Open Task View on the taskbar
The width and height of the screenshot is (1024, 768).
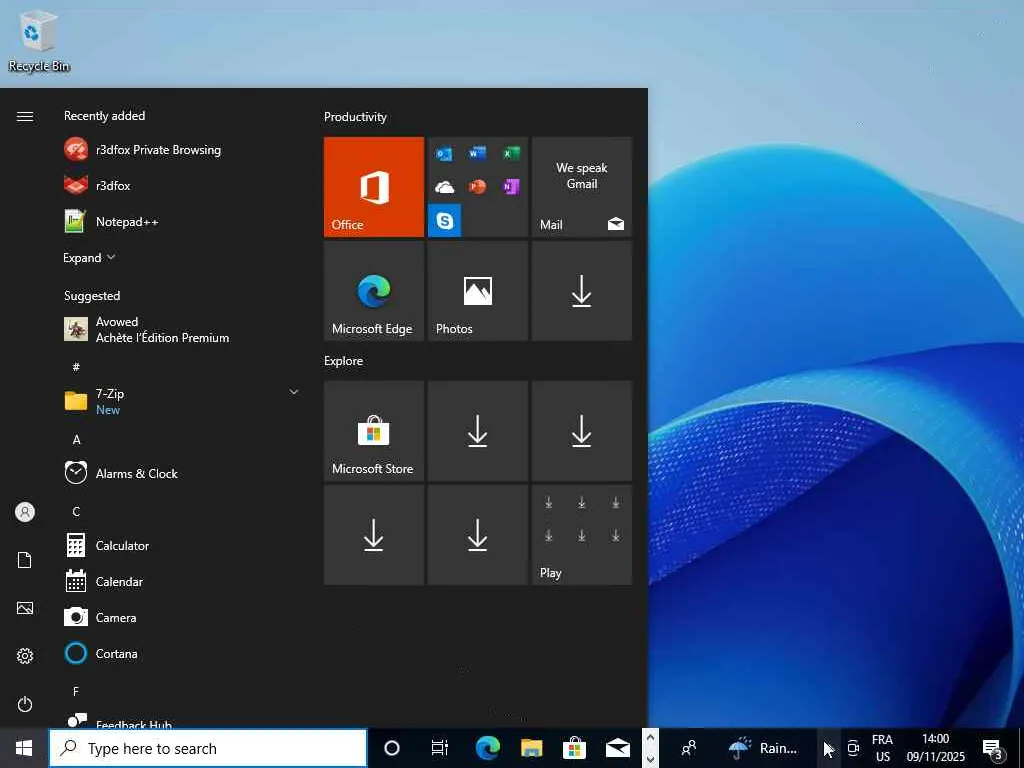pyautogui.click(x=440, y=748)
